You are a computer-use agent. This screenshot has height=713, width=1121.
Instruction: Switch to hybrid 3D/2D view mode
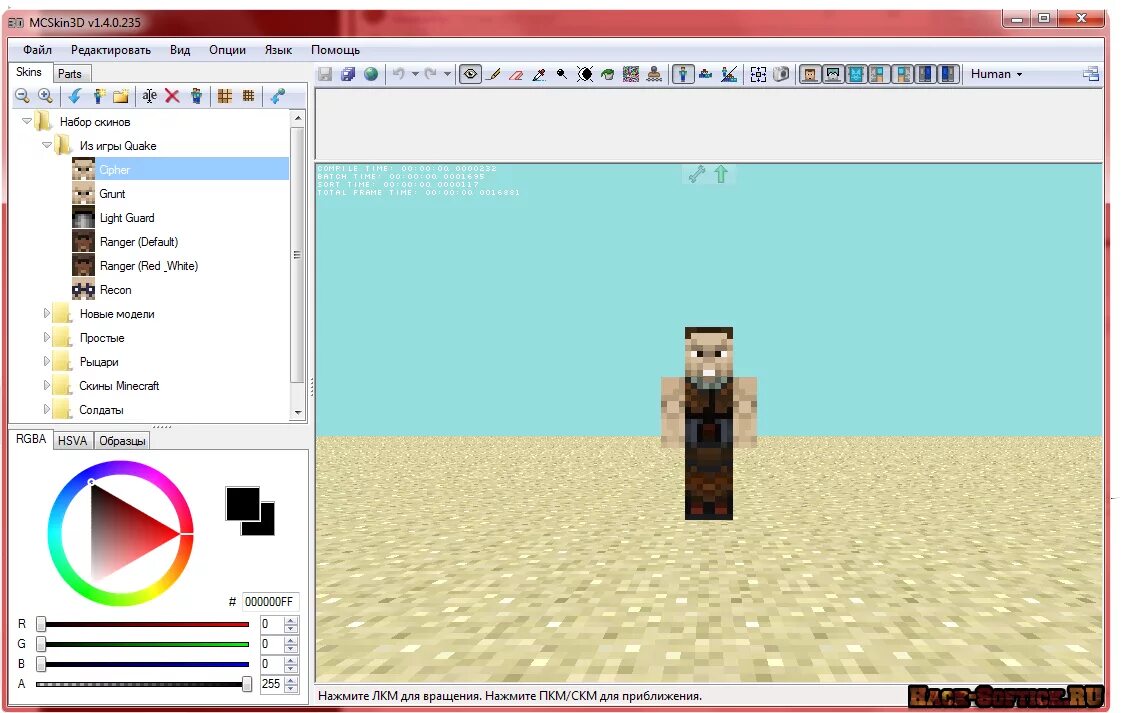pyautogui.click(x=729, y=74)
